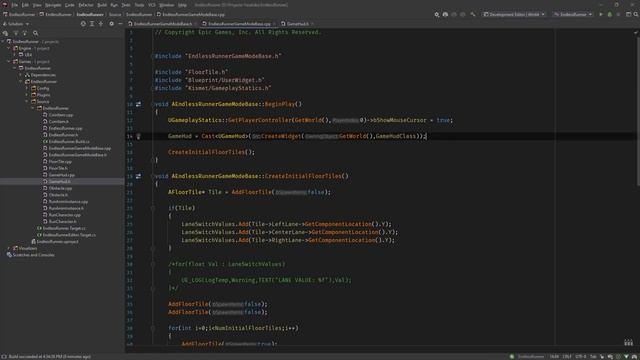The image size is (640, 360).
Task: Open the Navigate menu
Action: (x=53, y=5)
